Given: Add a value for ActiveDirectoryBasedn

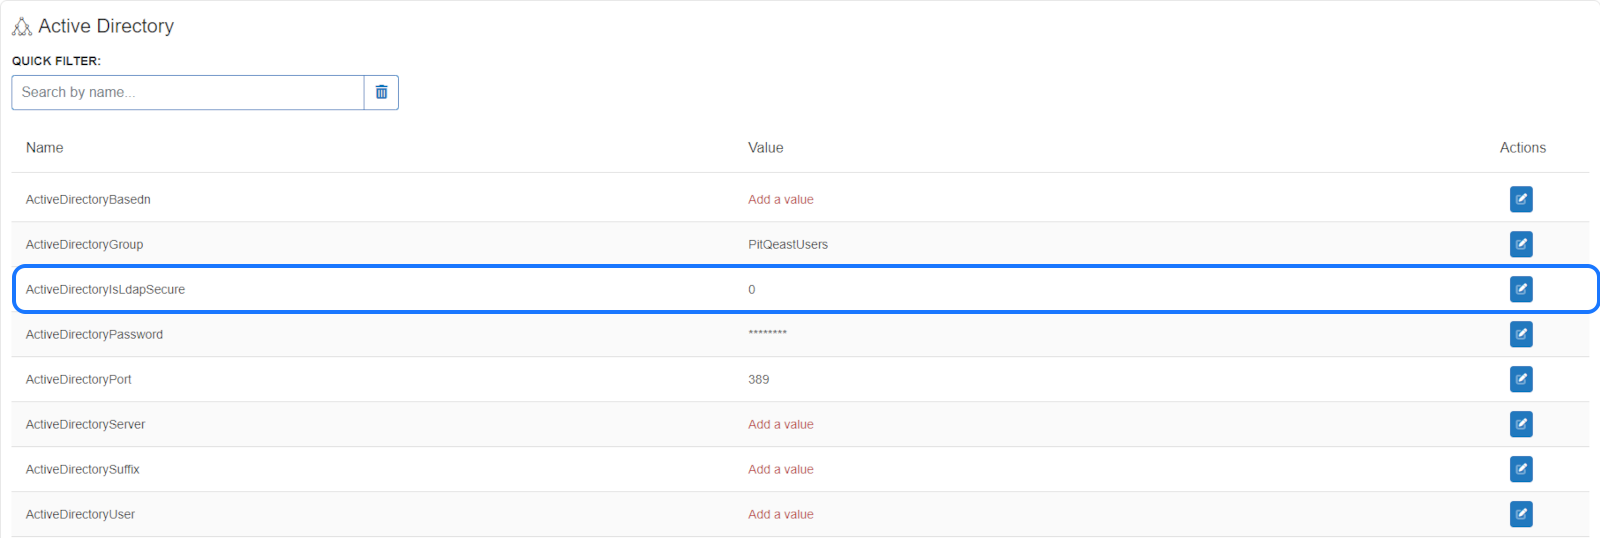Looking at the screenshot, I should point(781,199).
